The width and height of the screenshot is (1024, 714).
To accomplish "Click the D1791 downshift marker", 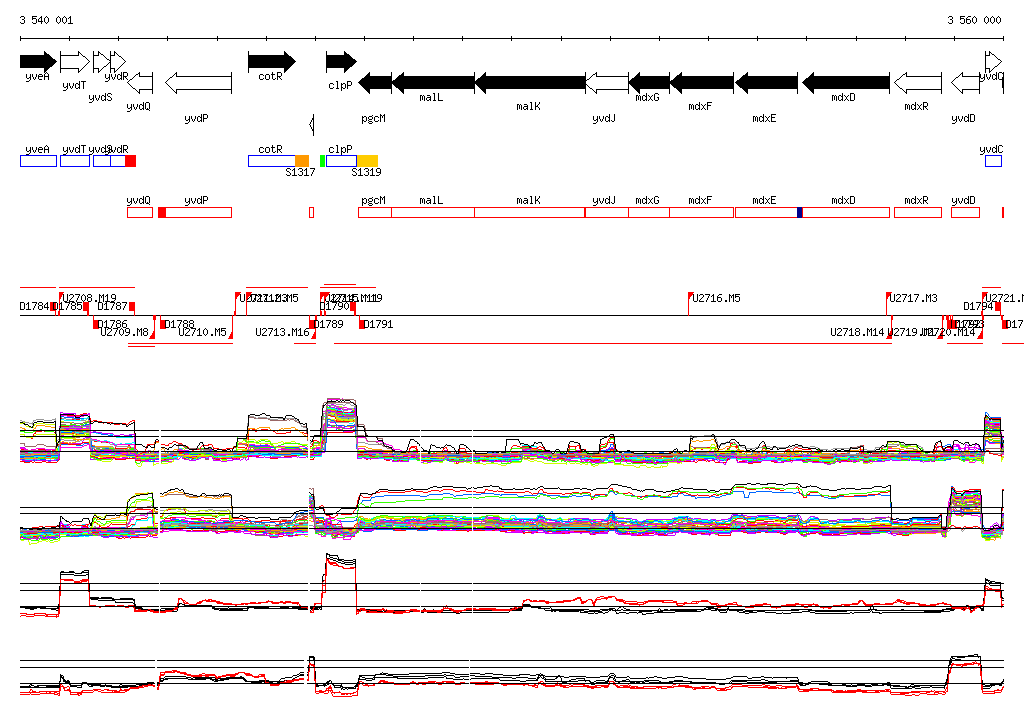I will tap(362, 324).
